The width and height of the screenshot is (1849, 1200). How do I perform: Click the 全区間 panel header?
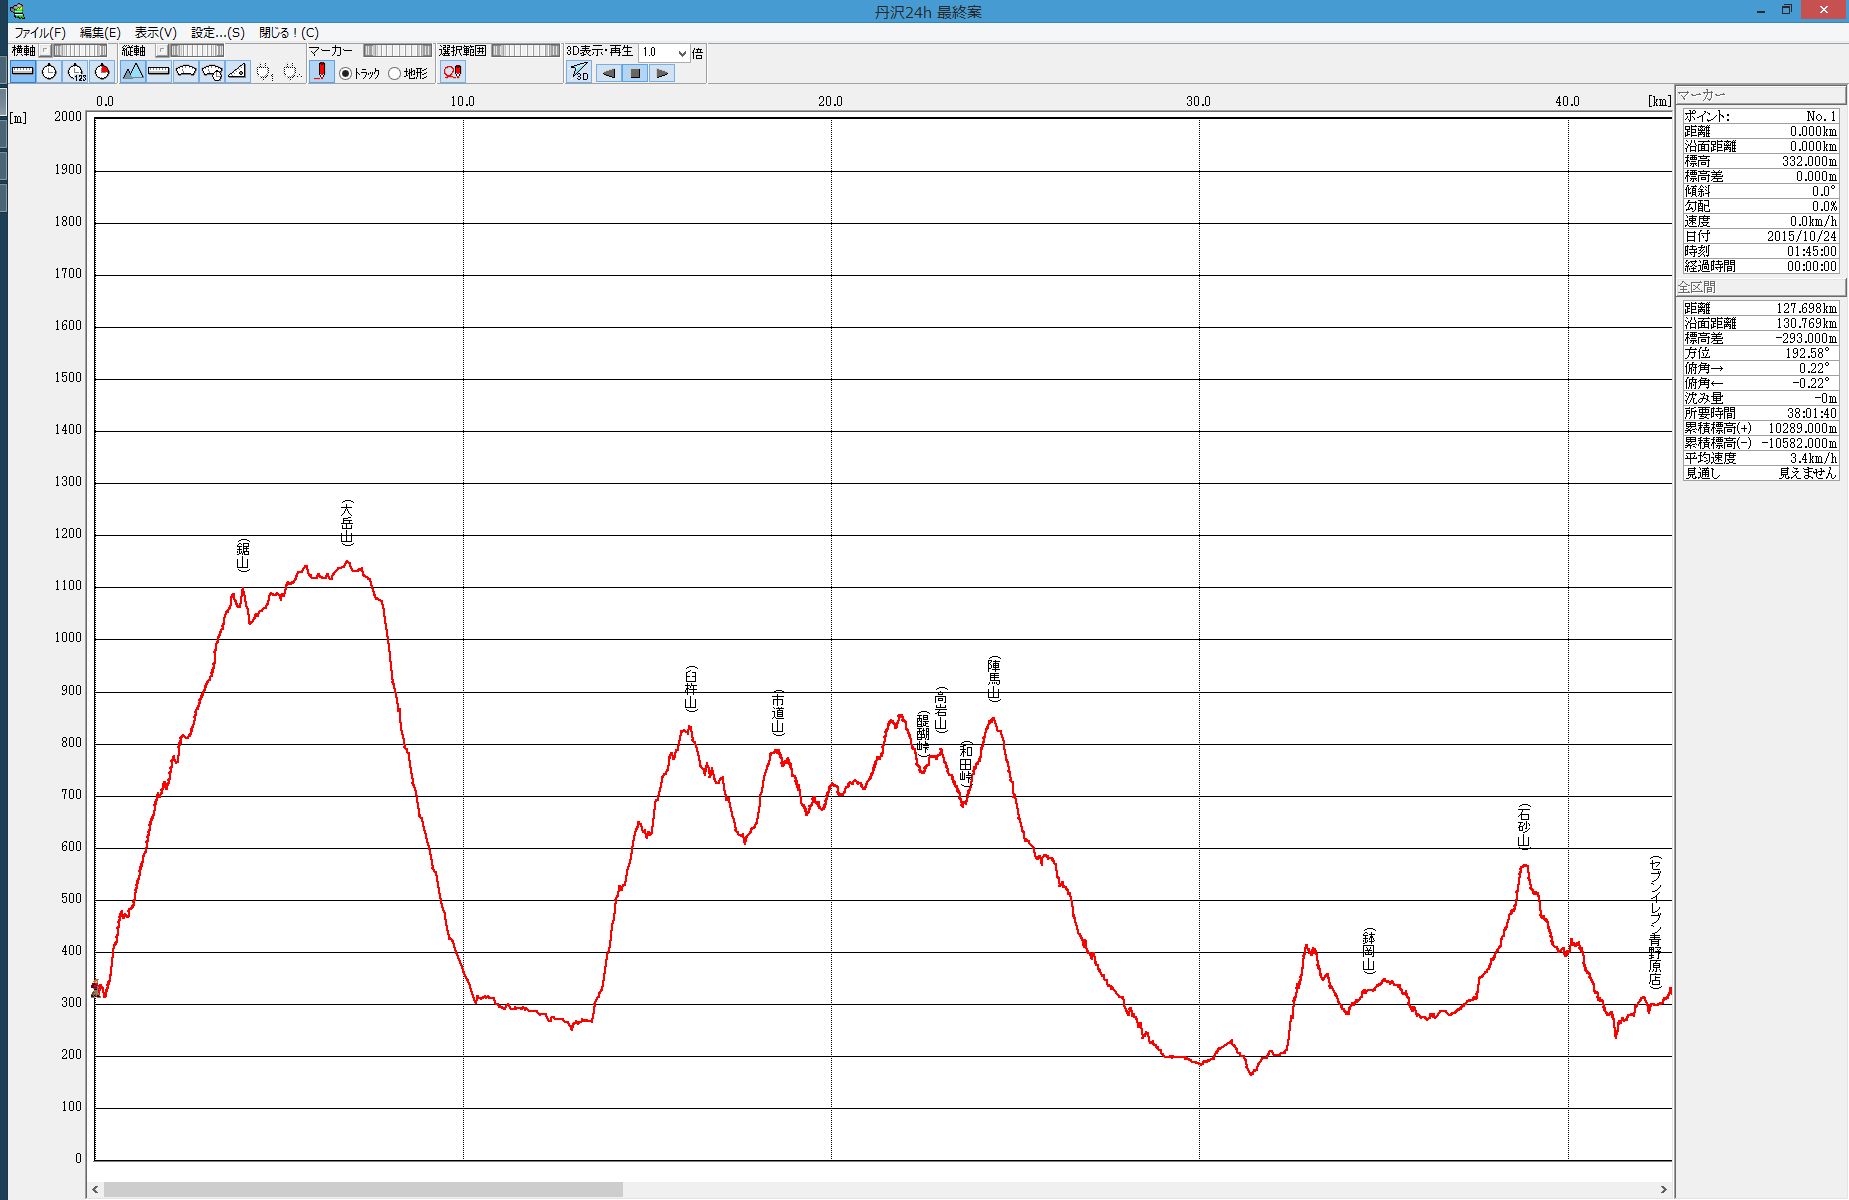[1760, 287]
